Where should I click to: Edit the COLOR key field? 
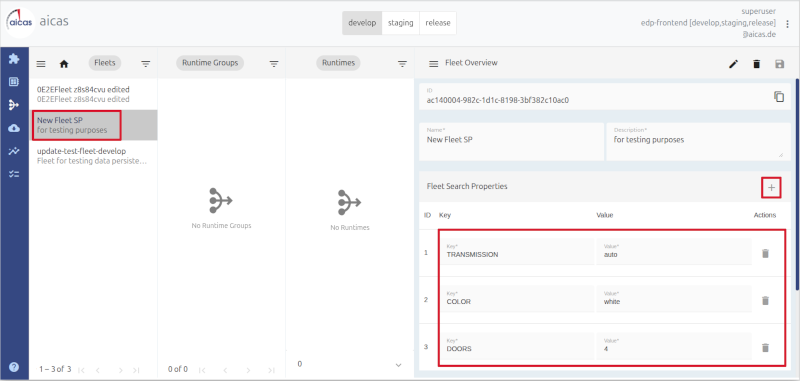[517, 298]
